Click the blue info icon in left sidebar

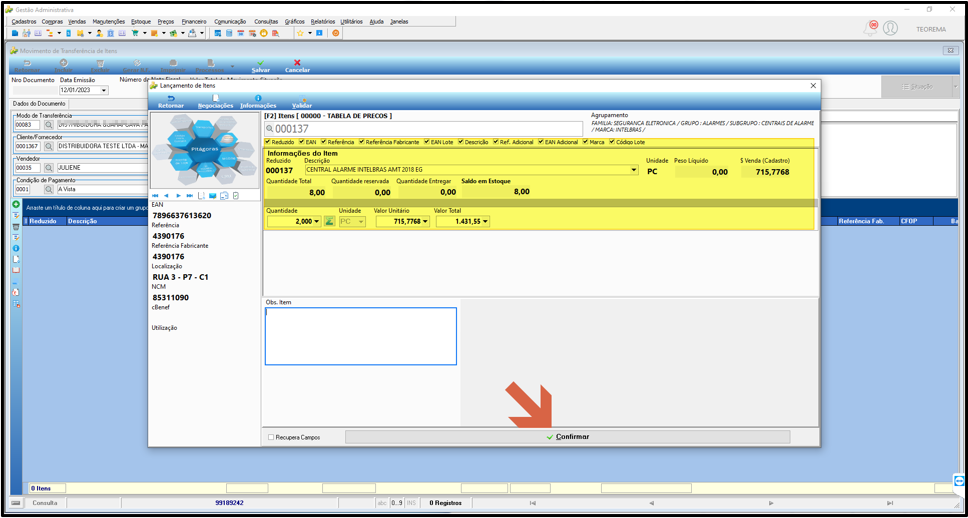(x=16, y=248)
